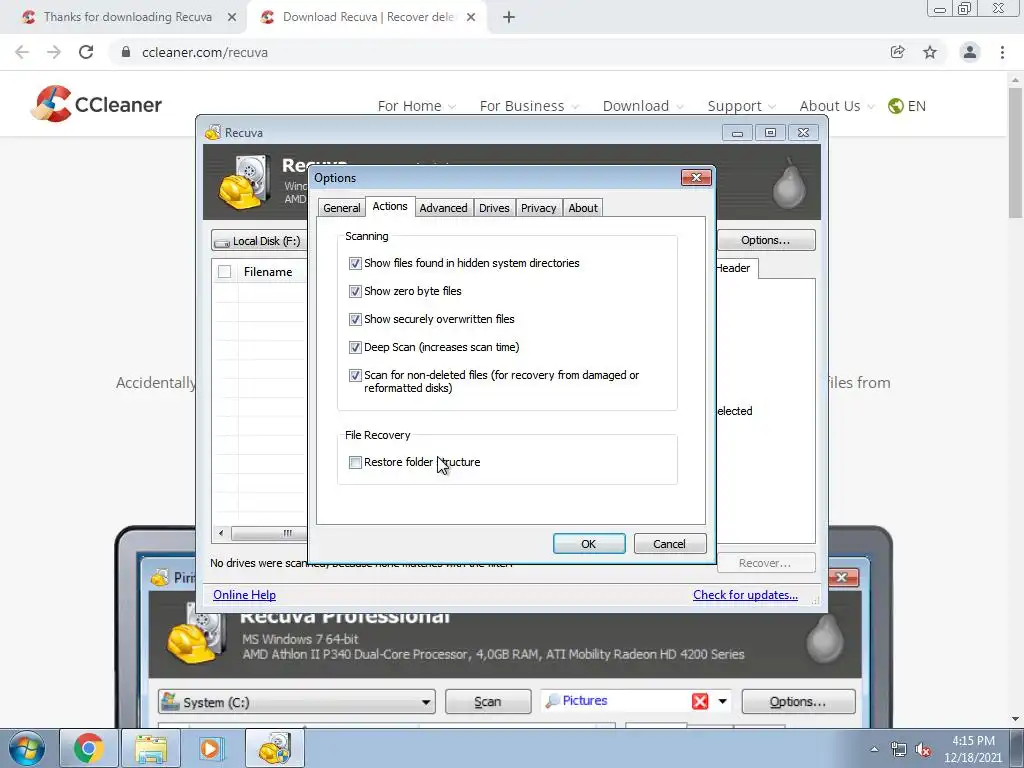Cancel the Options dialog
The height and width of the screenshot is (768, 1024).
pyautogui.click(x=669, y=544)
